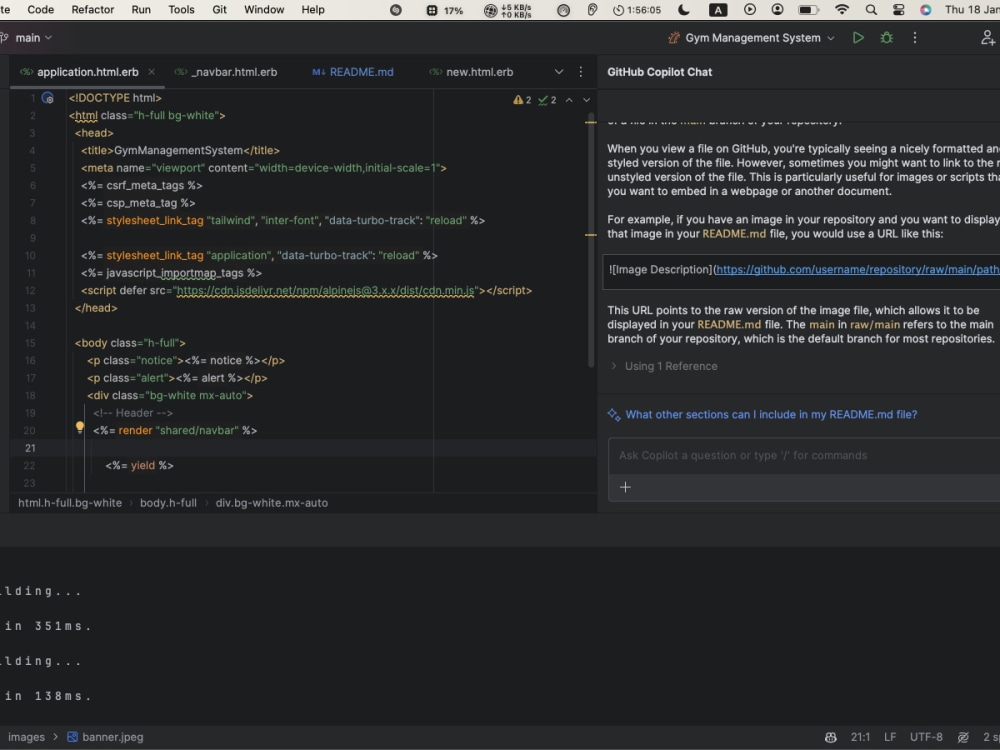The height and width of the screenshot is (750, 1000).
Task: Click the typo check indicator showing 2
Action: [547, 100]
